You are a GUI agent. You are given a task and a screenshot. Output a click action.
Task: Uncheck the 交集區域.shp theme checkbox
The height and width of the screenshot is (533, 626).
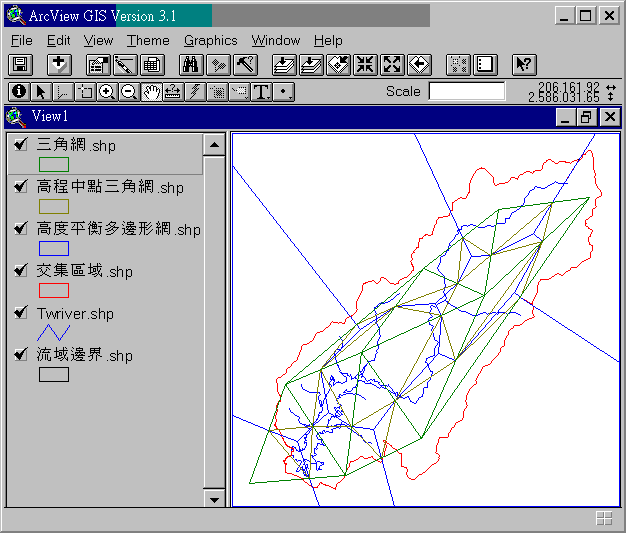coord(21,270)
